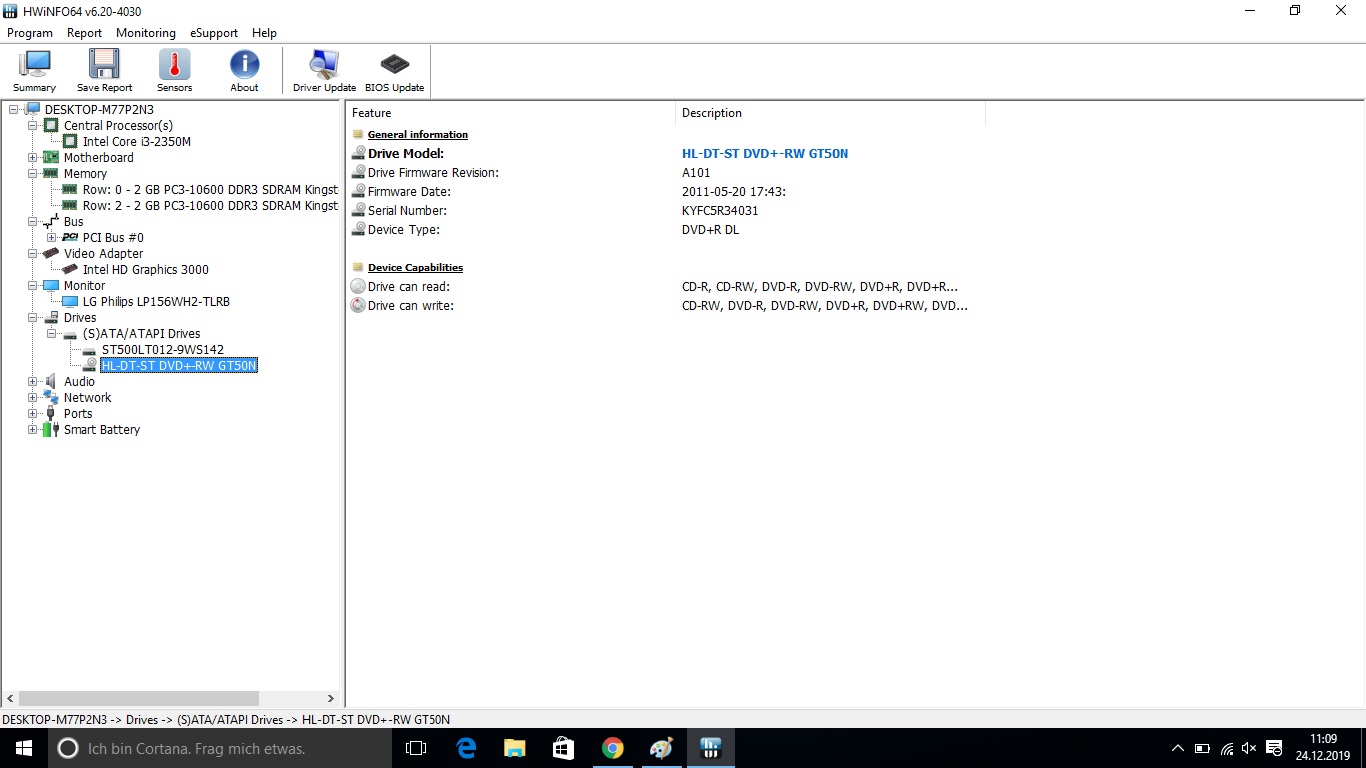
Task: Select memory Row: 0 Kingston module
Action: pyautogui.click(x=210, y=190)
